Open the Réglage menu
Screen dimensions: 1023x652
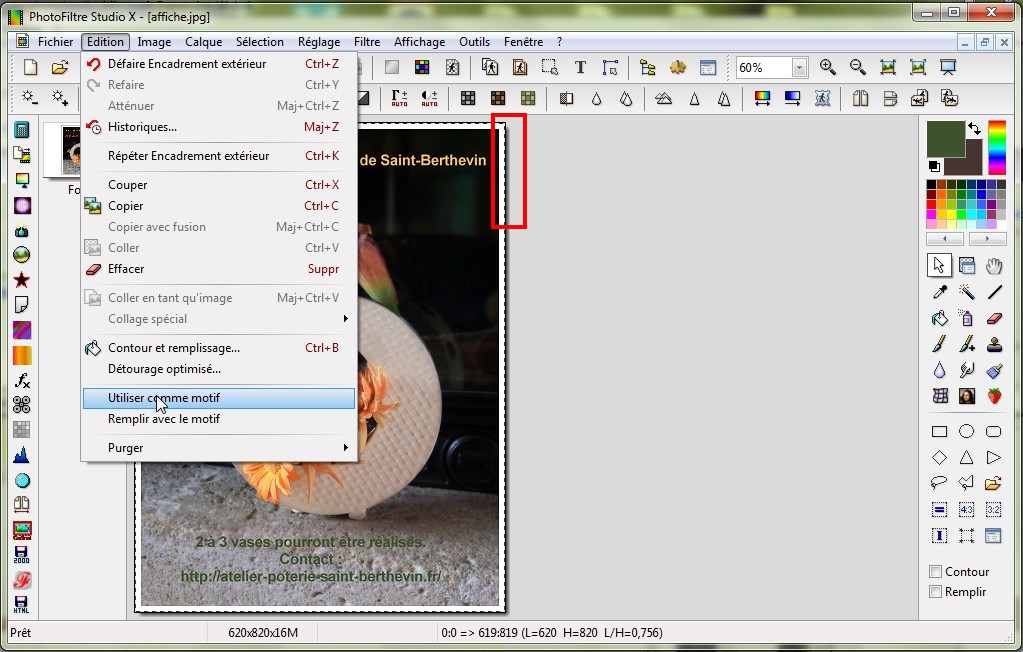click(x=319, y=42)
